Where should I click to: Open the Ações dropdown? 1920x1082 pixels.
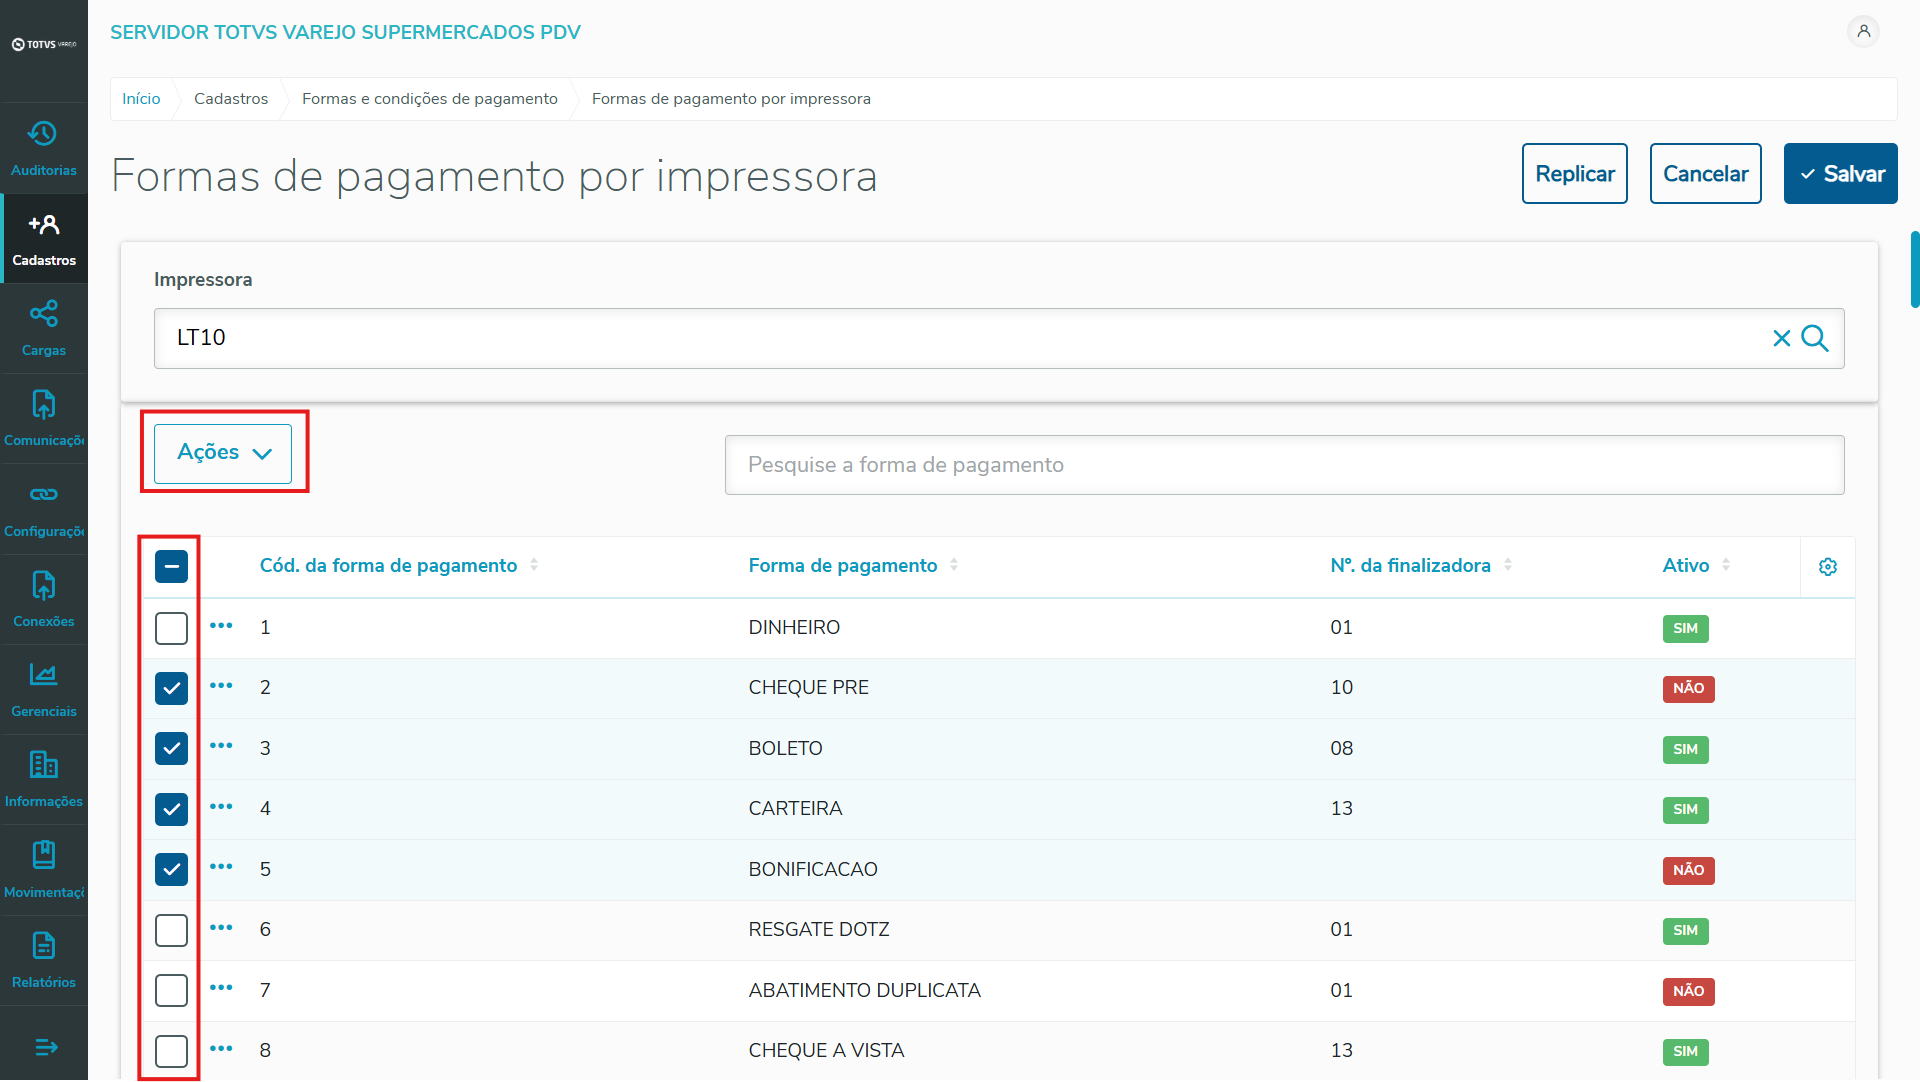point(223,453)
